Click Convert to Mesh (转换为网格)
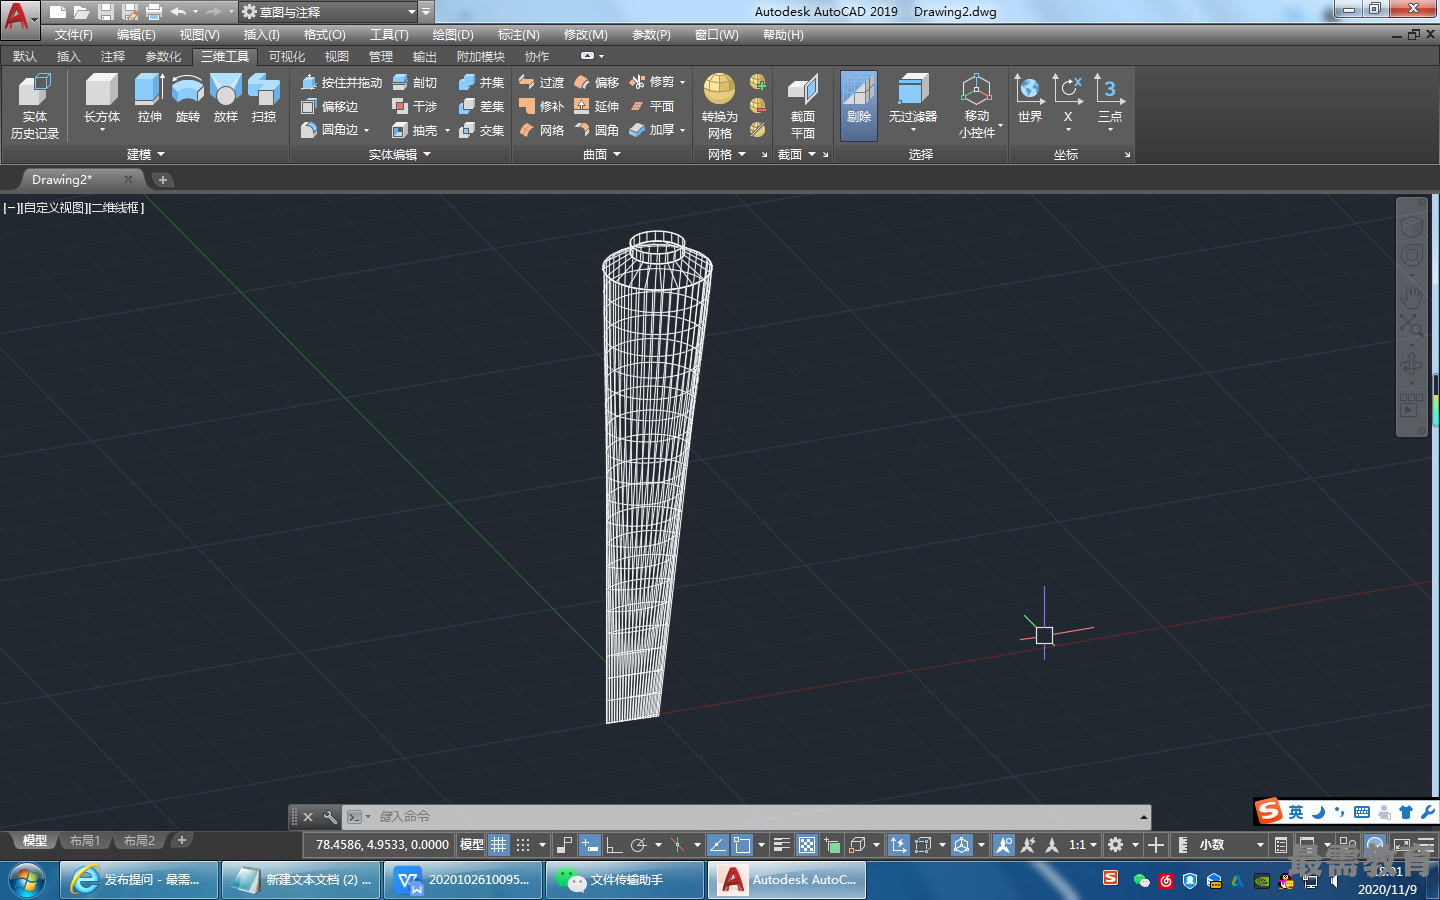The height and width of the screenshot is (900, 1440). (x=720, y=106)
